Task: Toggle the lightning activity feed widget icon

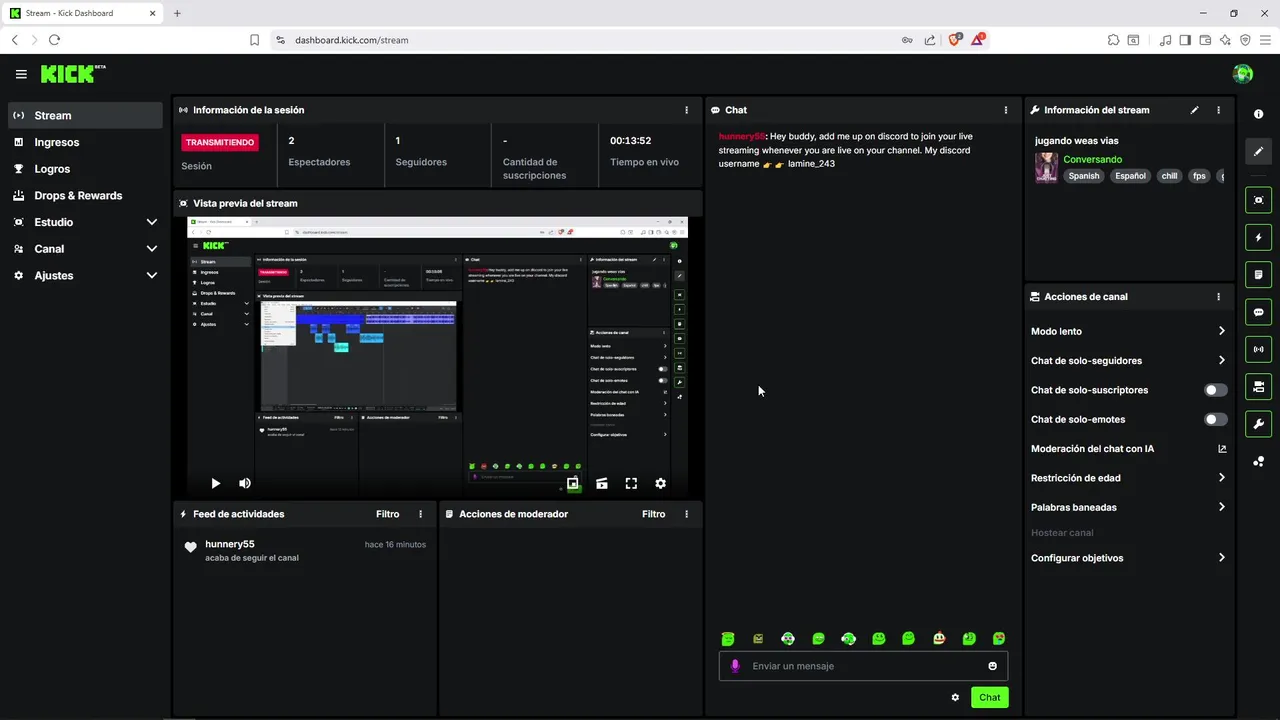Action: click(x=1259, y=238)
